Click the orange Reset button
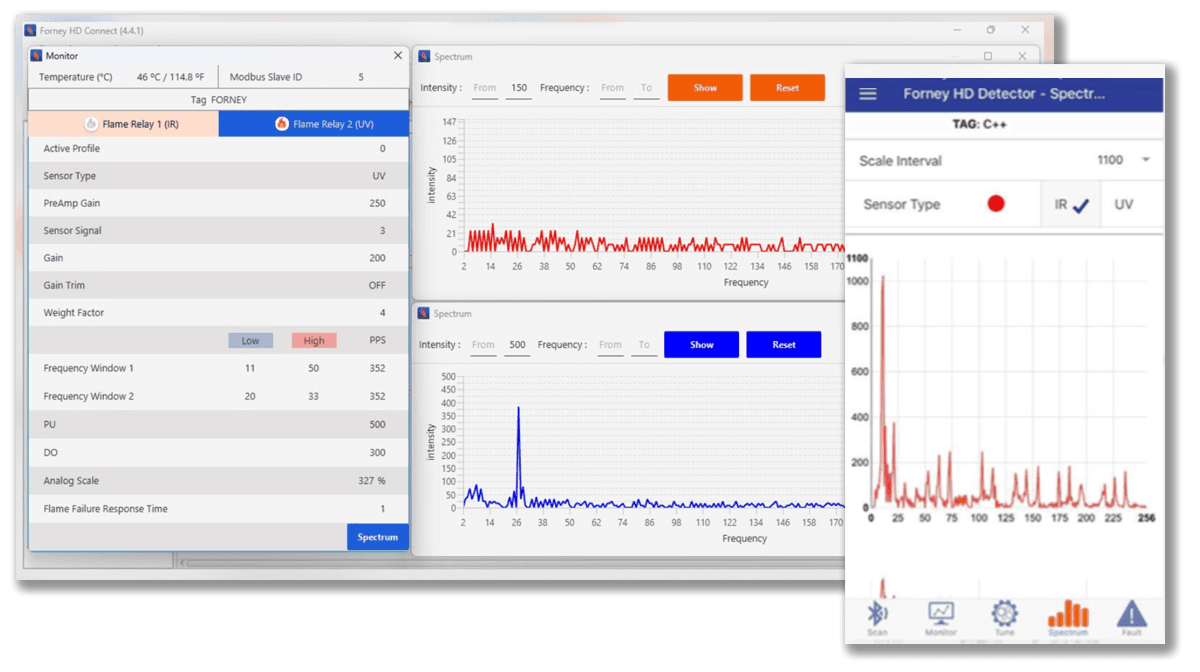Image resolution: width=1200 pixels, height=672 pixels. 787,88
